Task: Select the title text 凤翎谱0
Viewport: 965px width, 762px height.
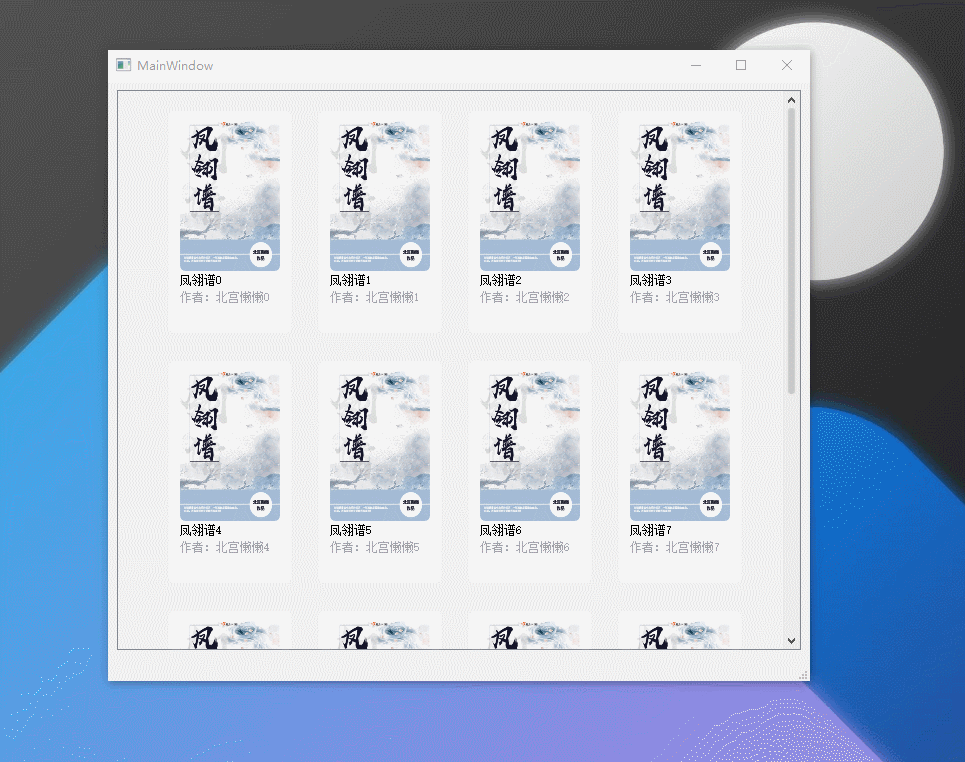Action: tap(201, 281)
